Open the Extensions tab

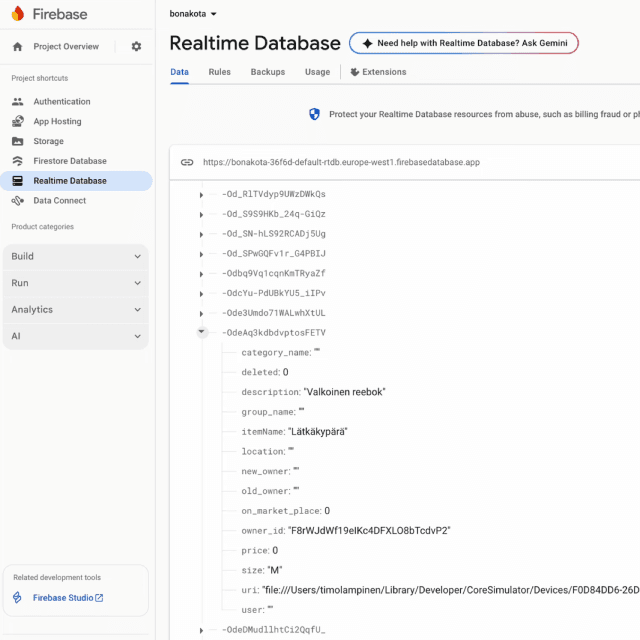(x=378, y=72)
